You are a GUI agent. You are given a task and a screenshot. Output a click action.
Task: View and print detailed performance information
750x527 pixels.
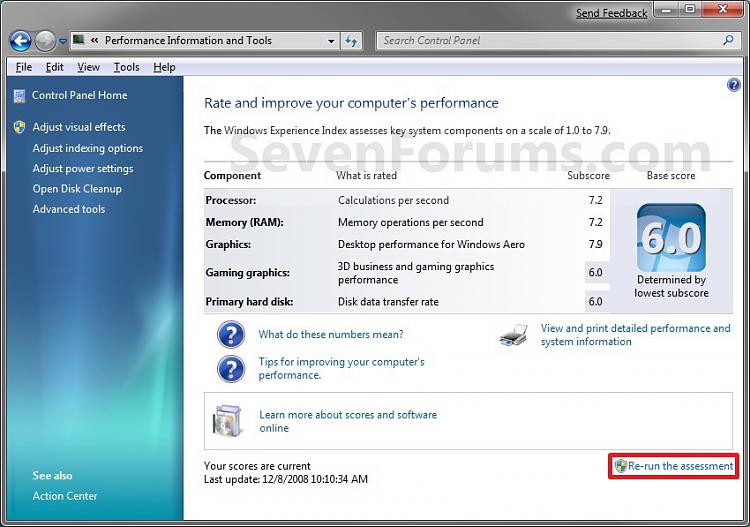click(x=635, y=335)
